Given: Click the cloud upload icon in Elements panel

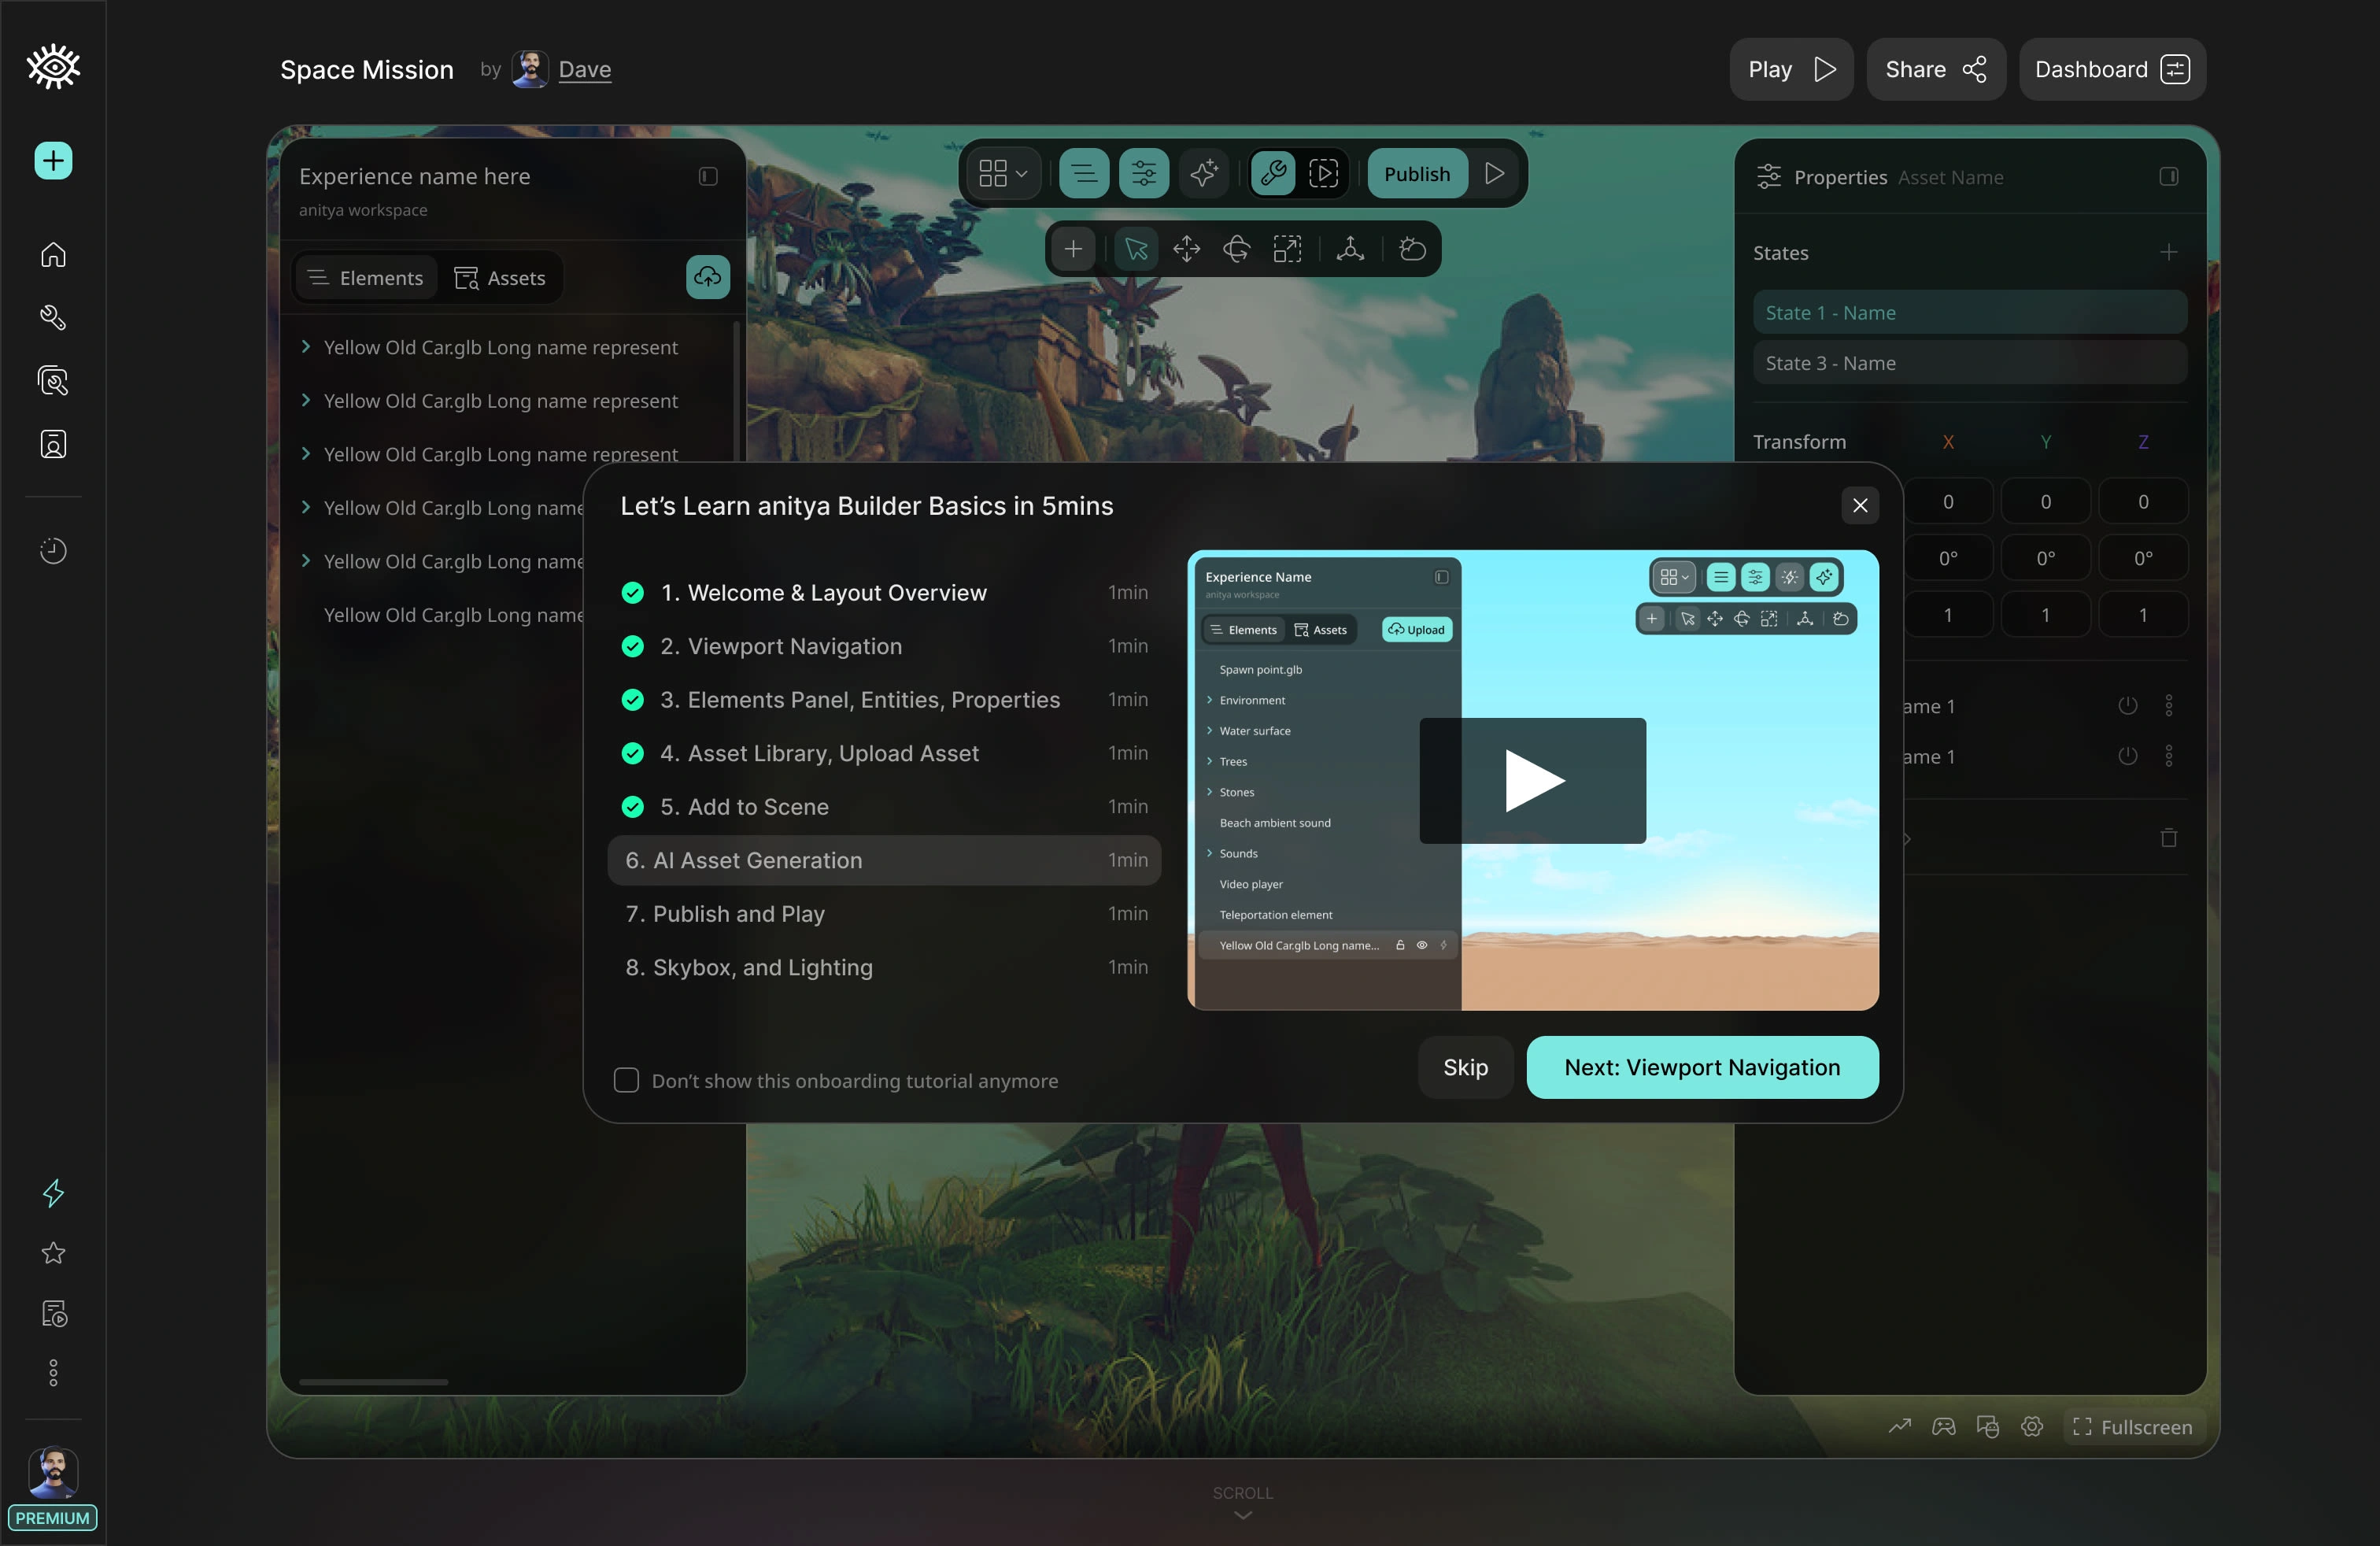Looking at the screenshot, I should click(x=707, y=277).
